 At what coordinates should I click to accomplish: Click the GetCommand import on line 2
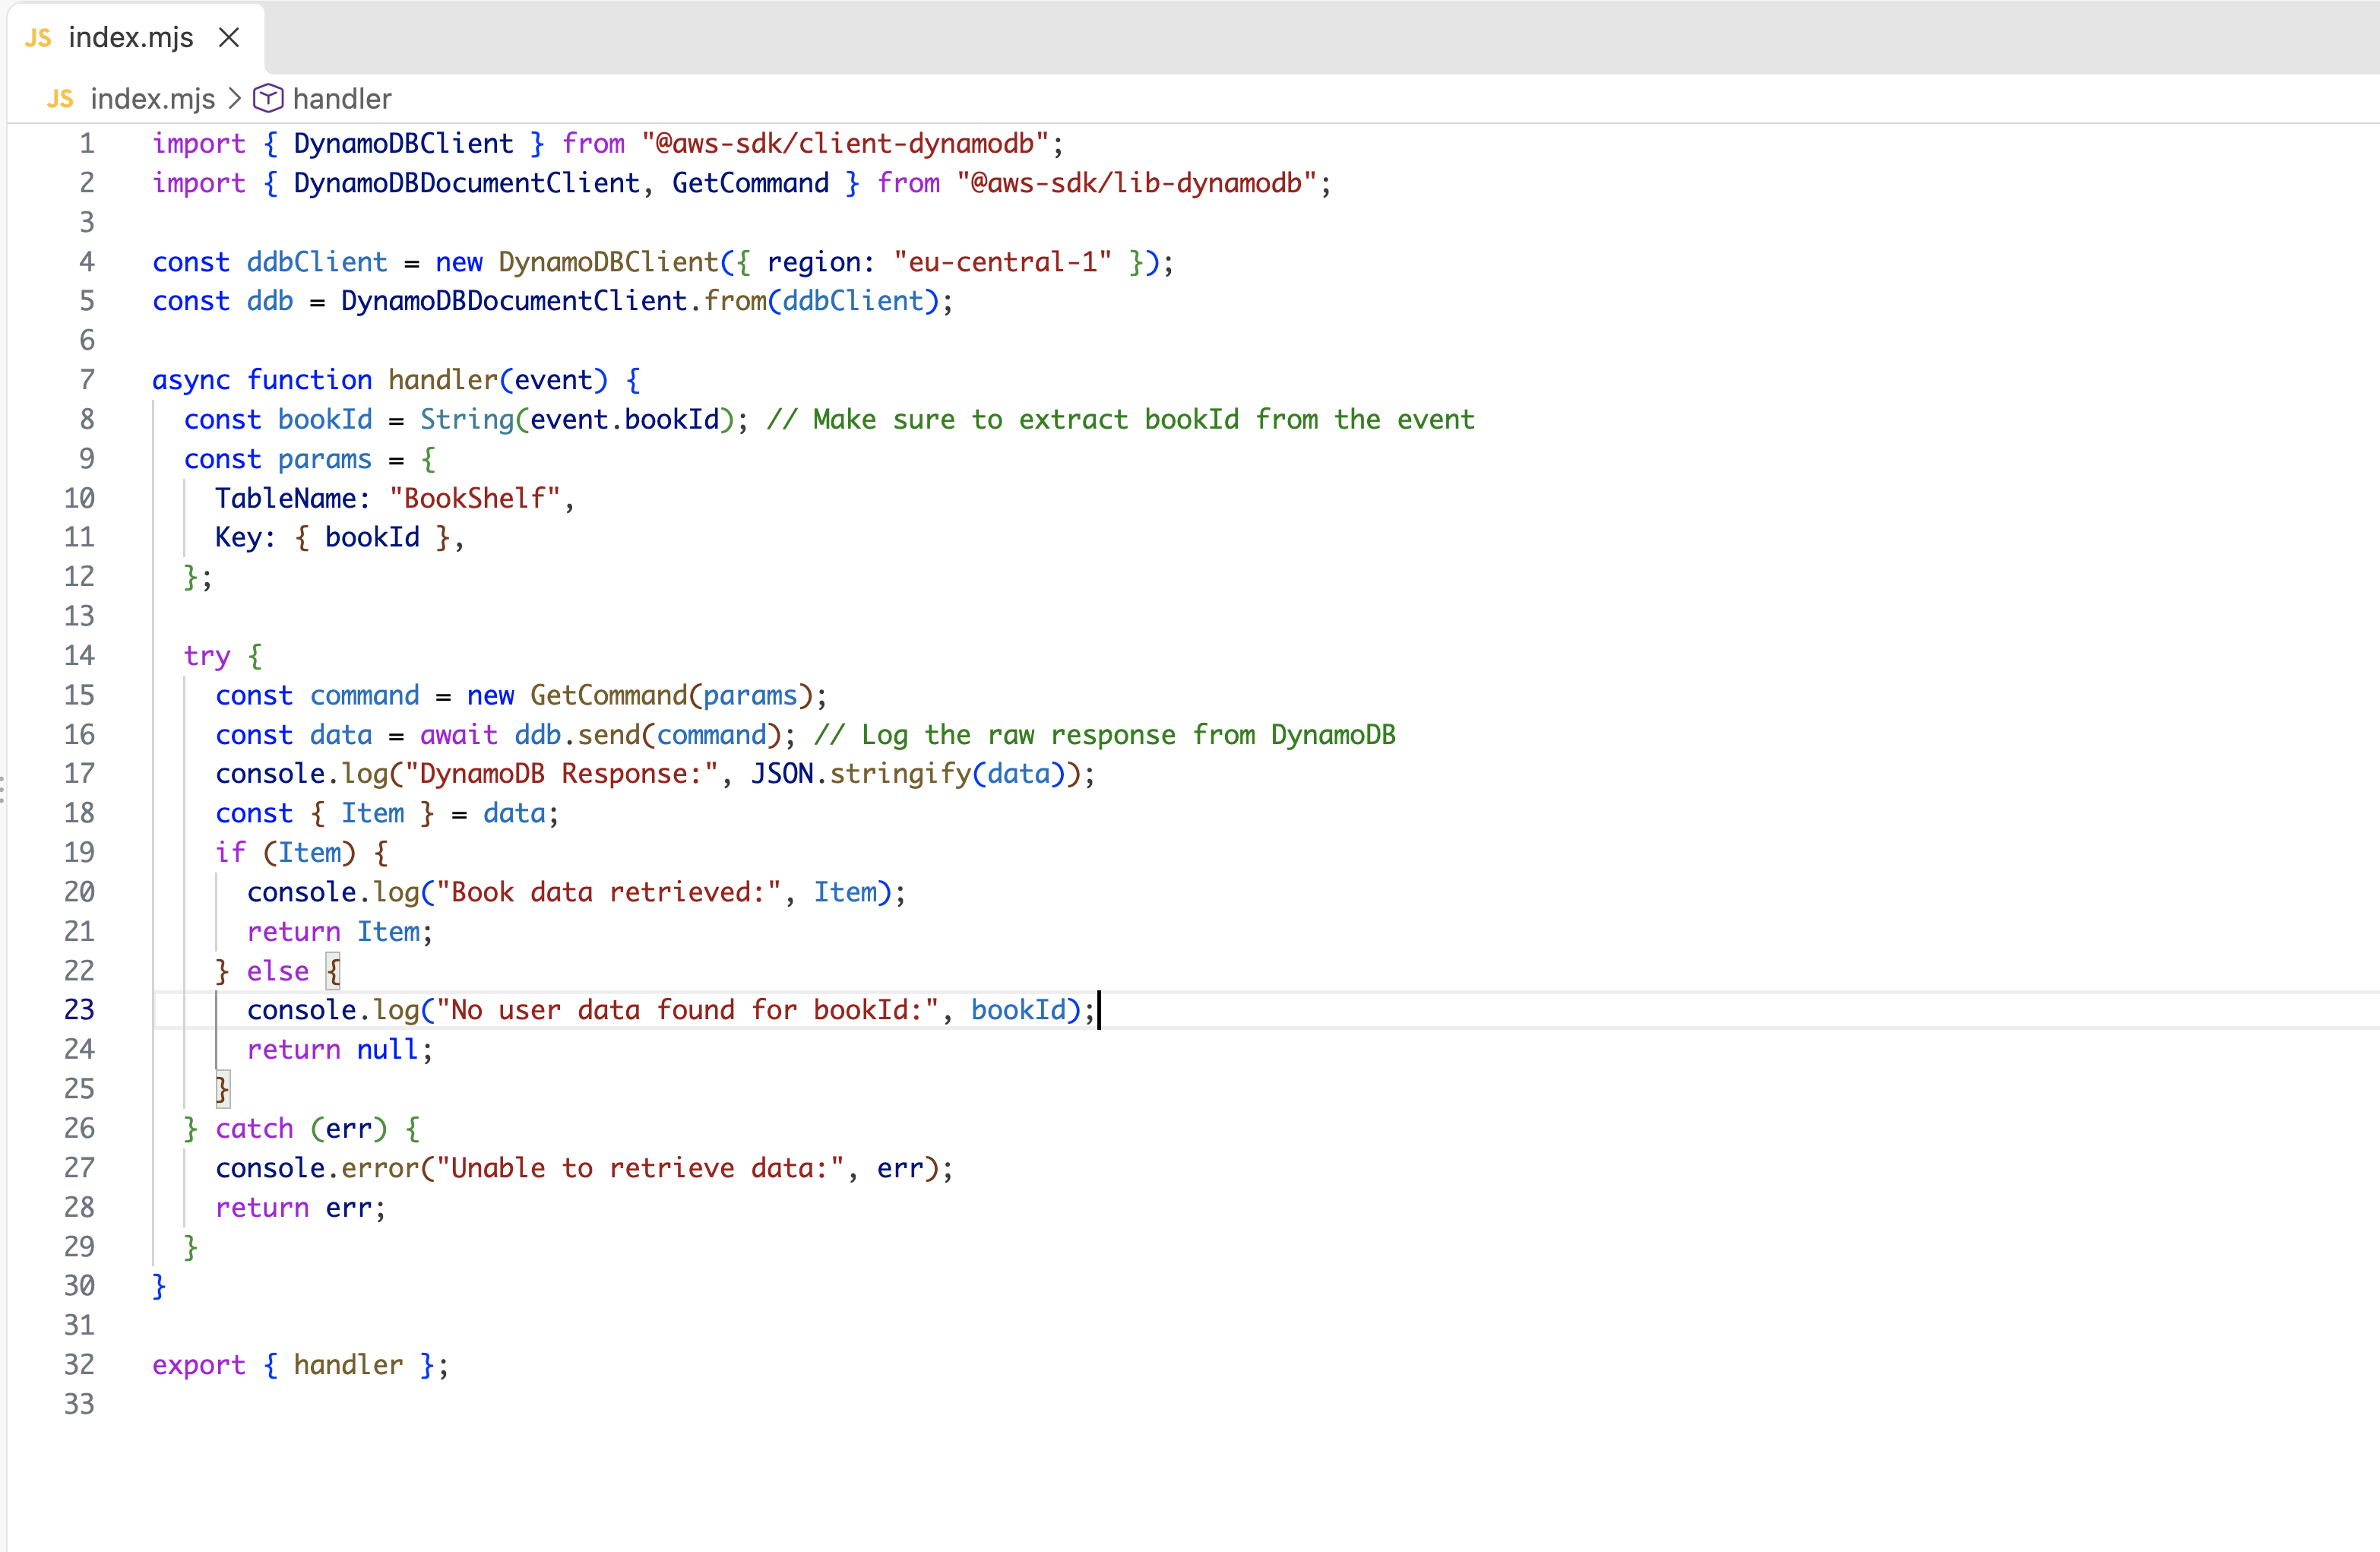(x=750, y=183)
